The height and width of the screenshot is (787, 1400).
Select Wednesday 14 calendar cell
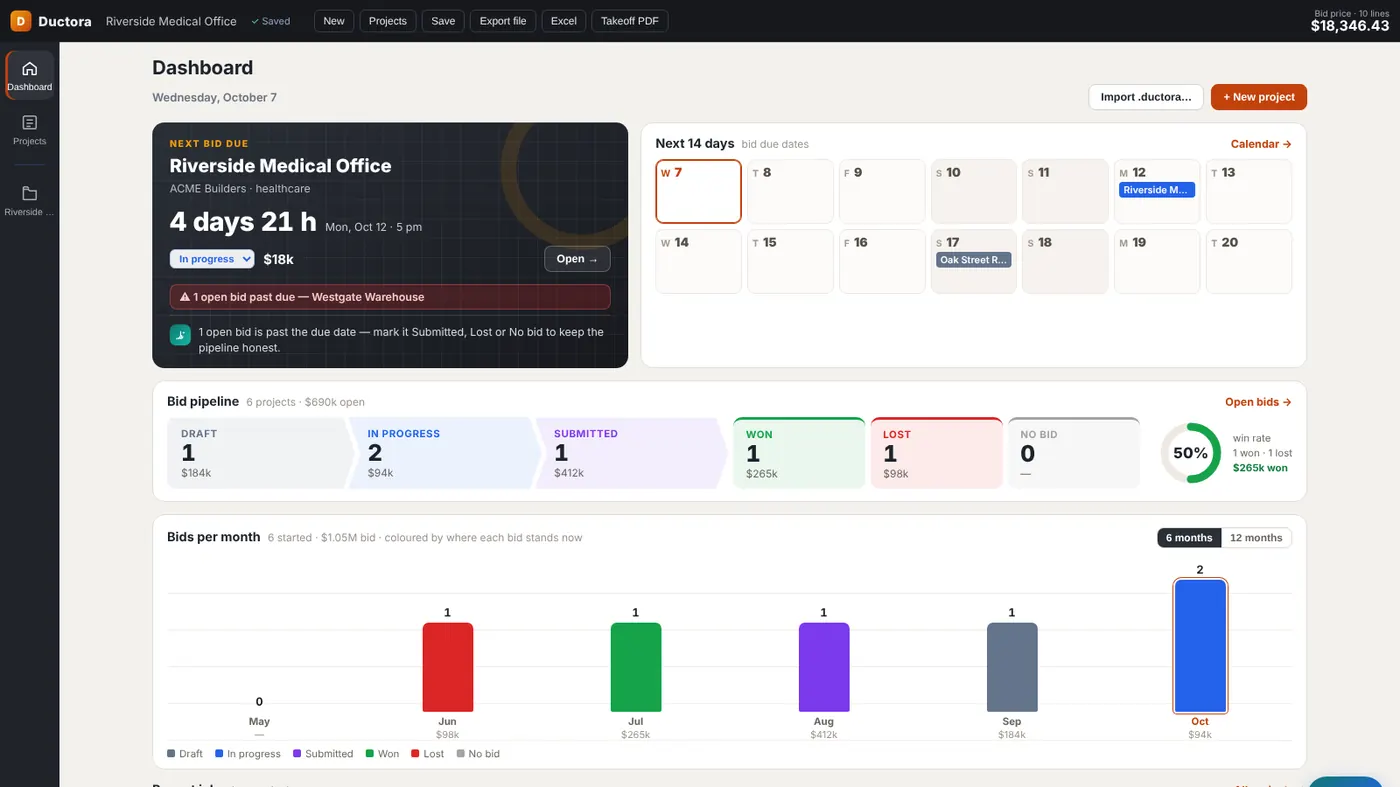(x=699, y=261)
